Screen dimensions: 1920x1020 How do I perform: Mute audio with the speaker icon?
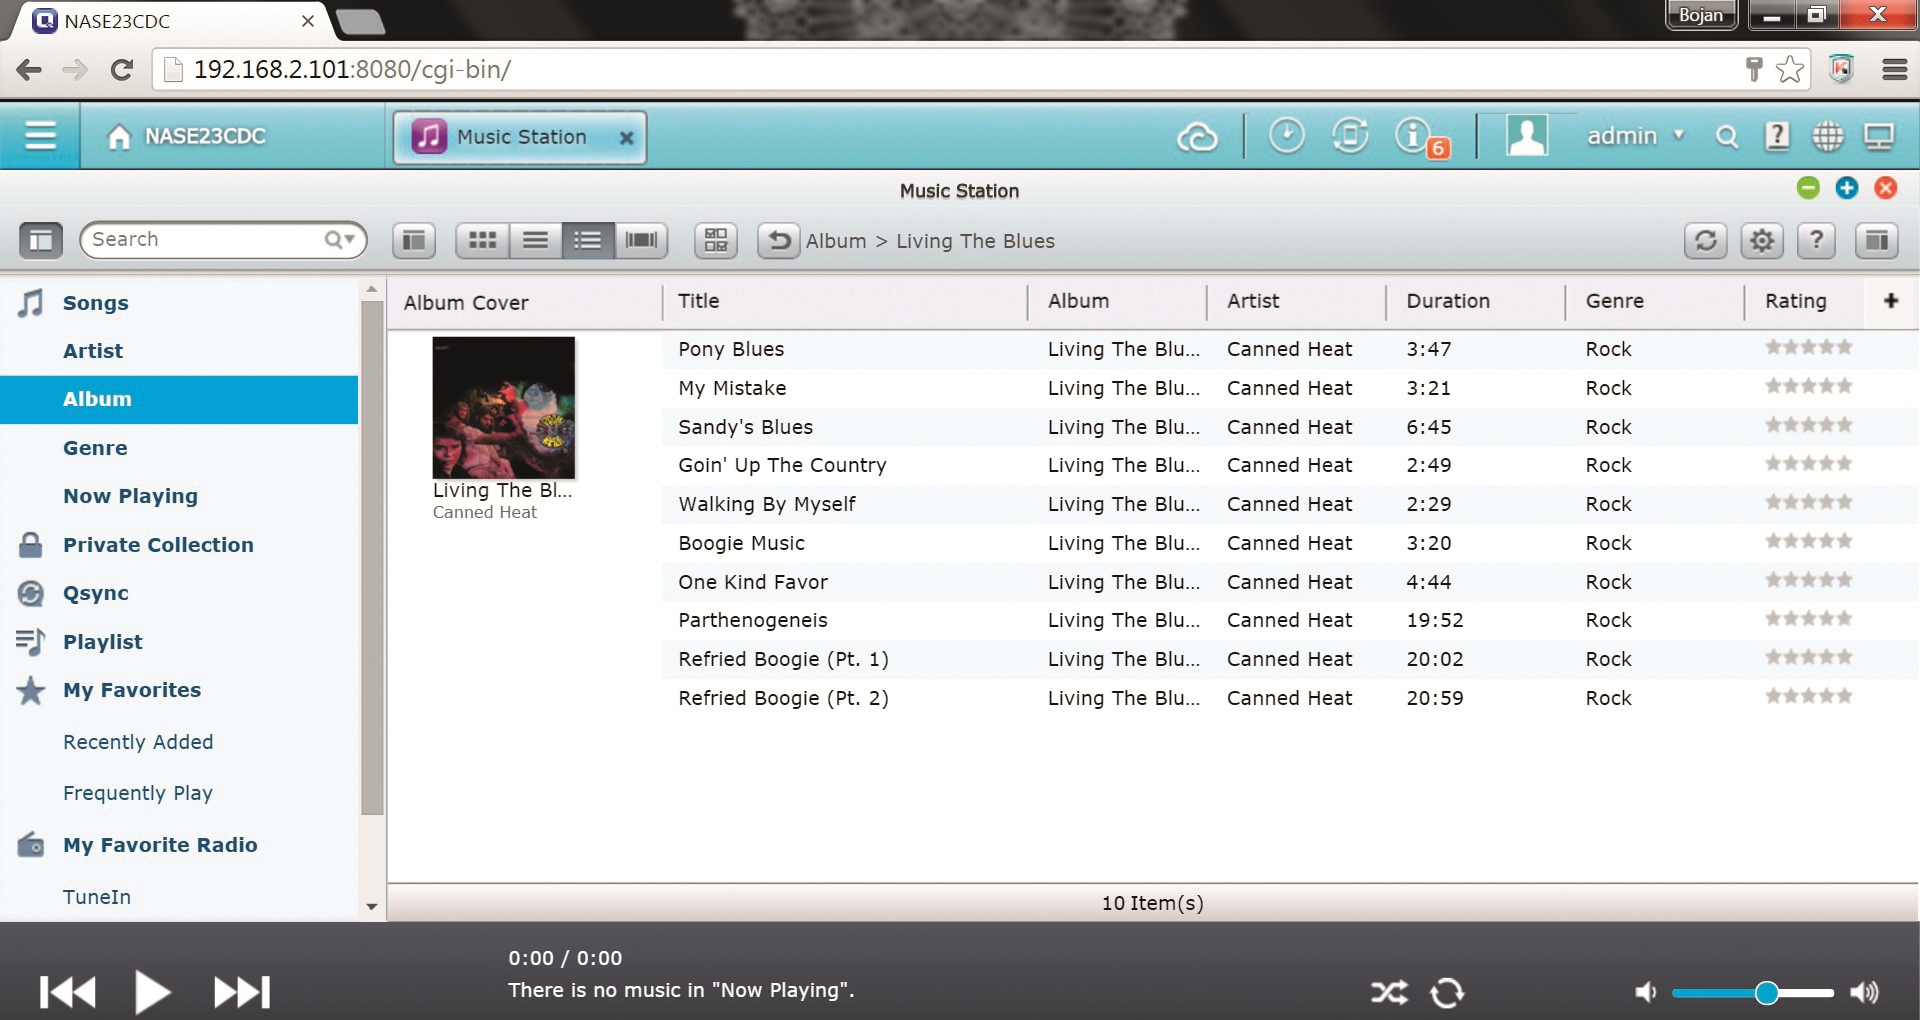1645,992
